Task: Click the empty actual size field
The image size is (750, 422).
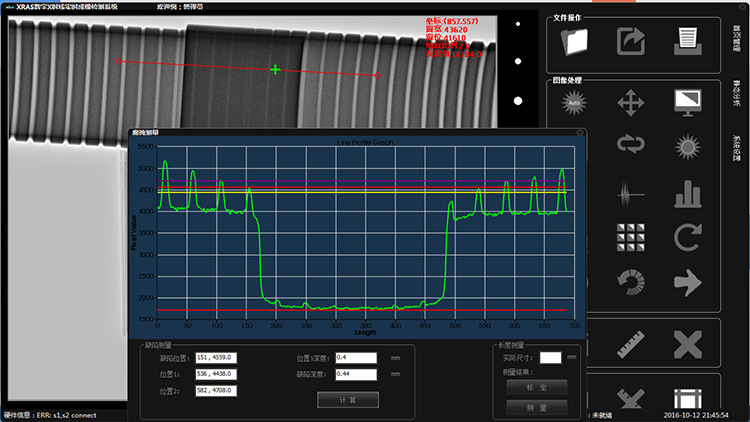Action: [x=551, y=358]
